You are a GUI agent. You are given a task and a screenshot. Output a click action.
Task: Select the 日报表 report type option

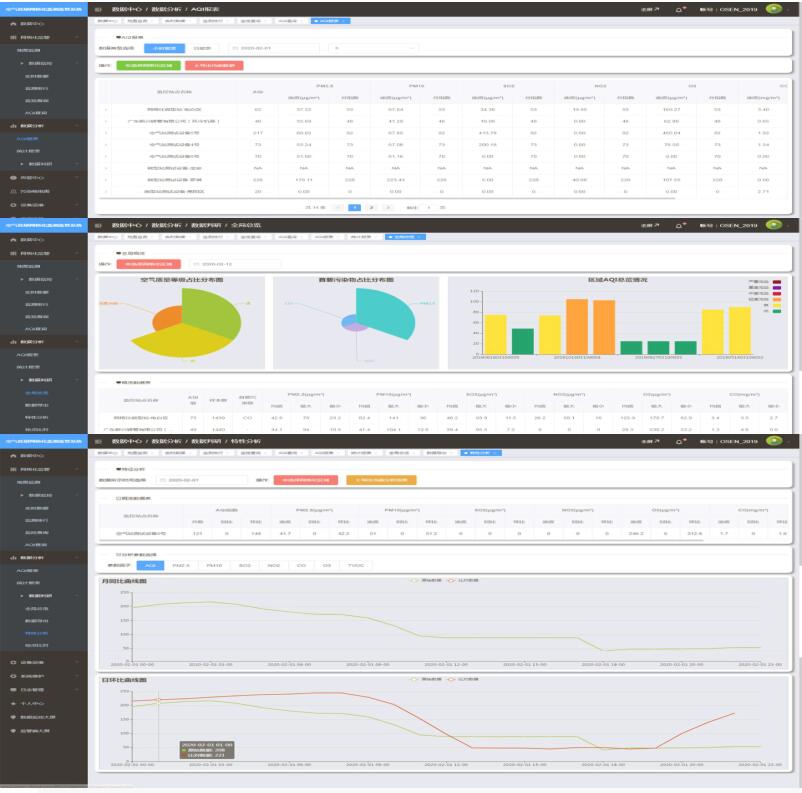tap(202, 47)
